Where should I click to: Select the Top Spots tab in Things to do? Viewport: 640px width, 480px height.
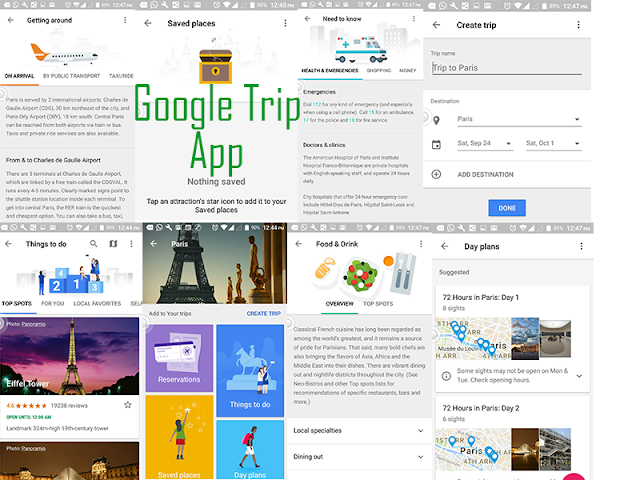(17, 304)
